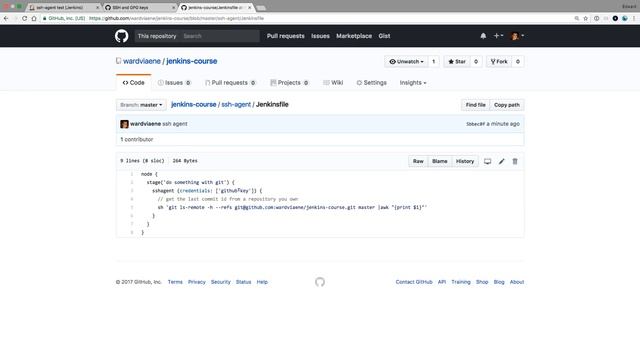Open the user avatar menu in header

pyautogui.click(x=518, y=36)
